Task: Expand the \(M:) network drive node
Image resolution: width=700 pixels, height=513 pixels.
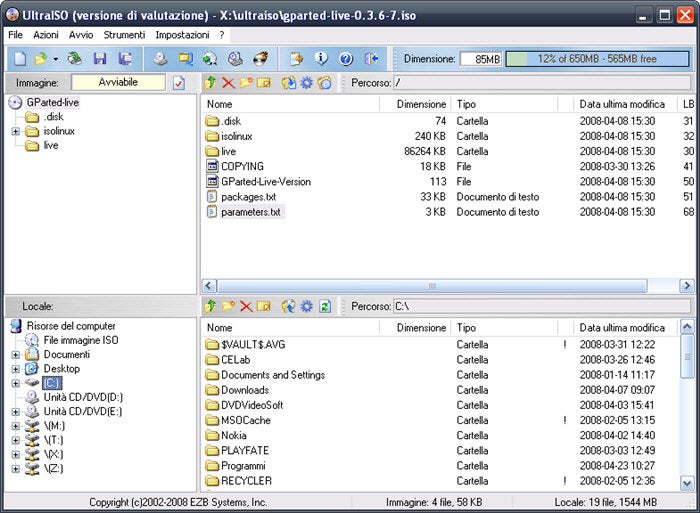Action: coord(16,426)
